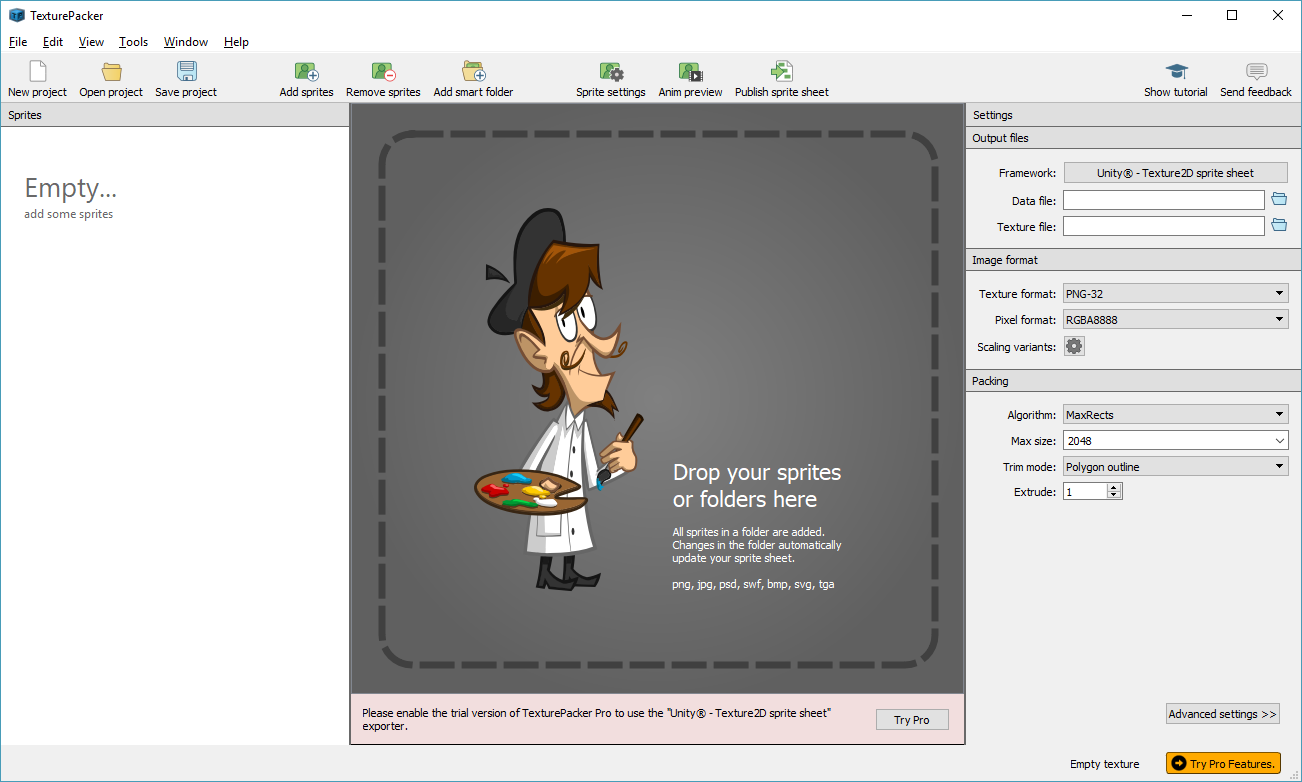
Task: Expand the Texture format dropdown
Action: coord(1175,294)
